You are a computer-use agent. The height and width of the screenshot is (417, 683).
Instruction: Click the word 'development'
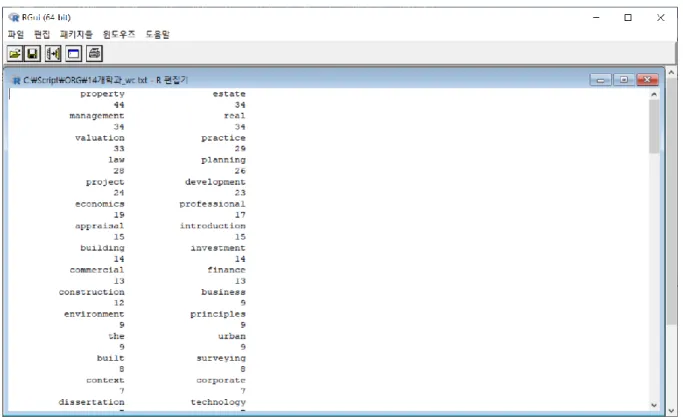pos(215,182)
